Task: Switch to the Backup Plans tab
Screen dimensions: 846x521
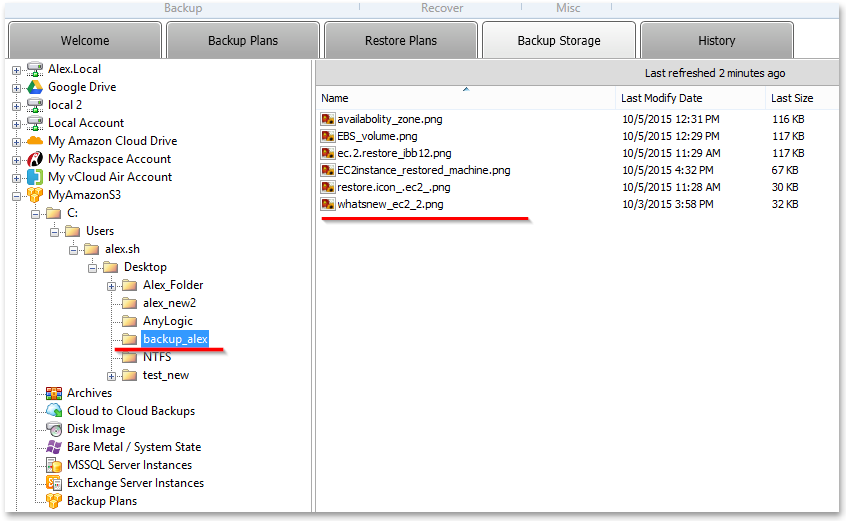Action: point(243,40)
